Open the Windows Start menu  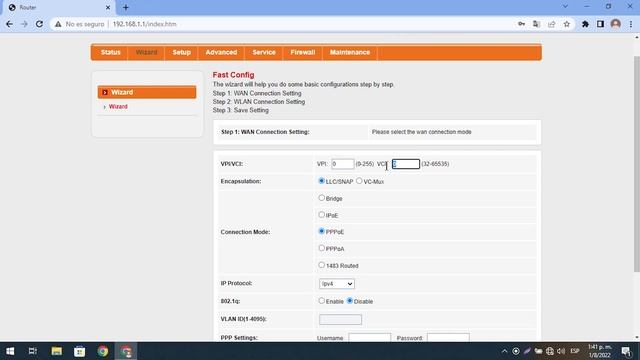10,351
